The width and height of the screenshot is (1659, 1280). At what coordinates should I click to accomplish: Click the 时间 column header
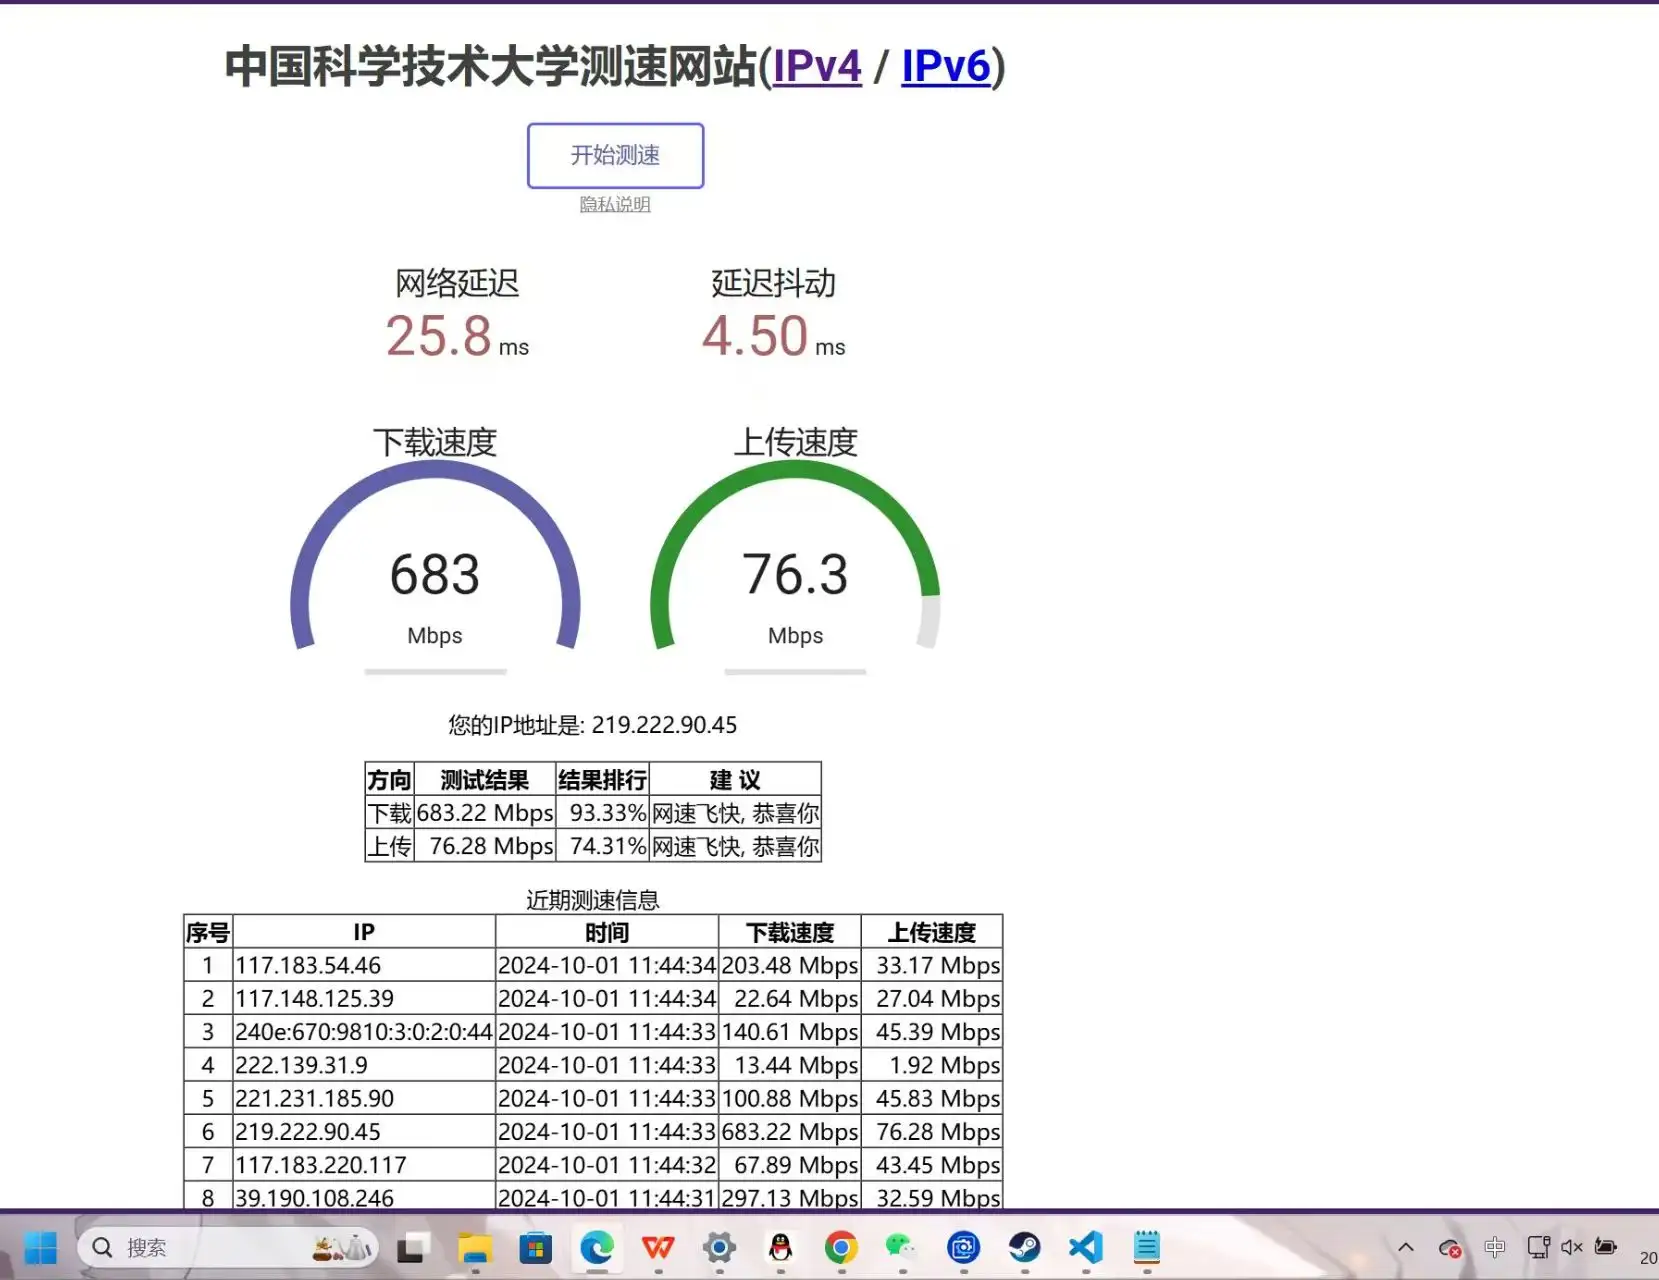pos(607,932)
